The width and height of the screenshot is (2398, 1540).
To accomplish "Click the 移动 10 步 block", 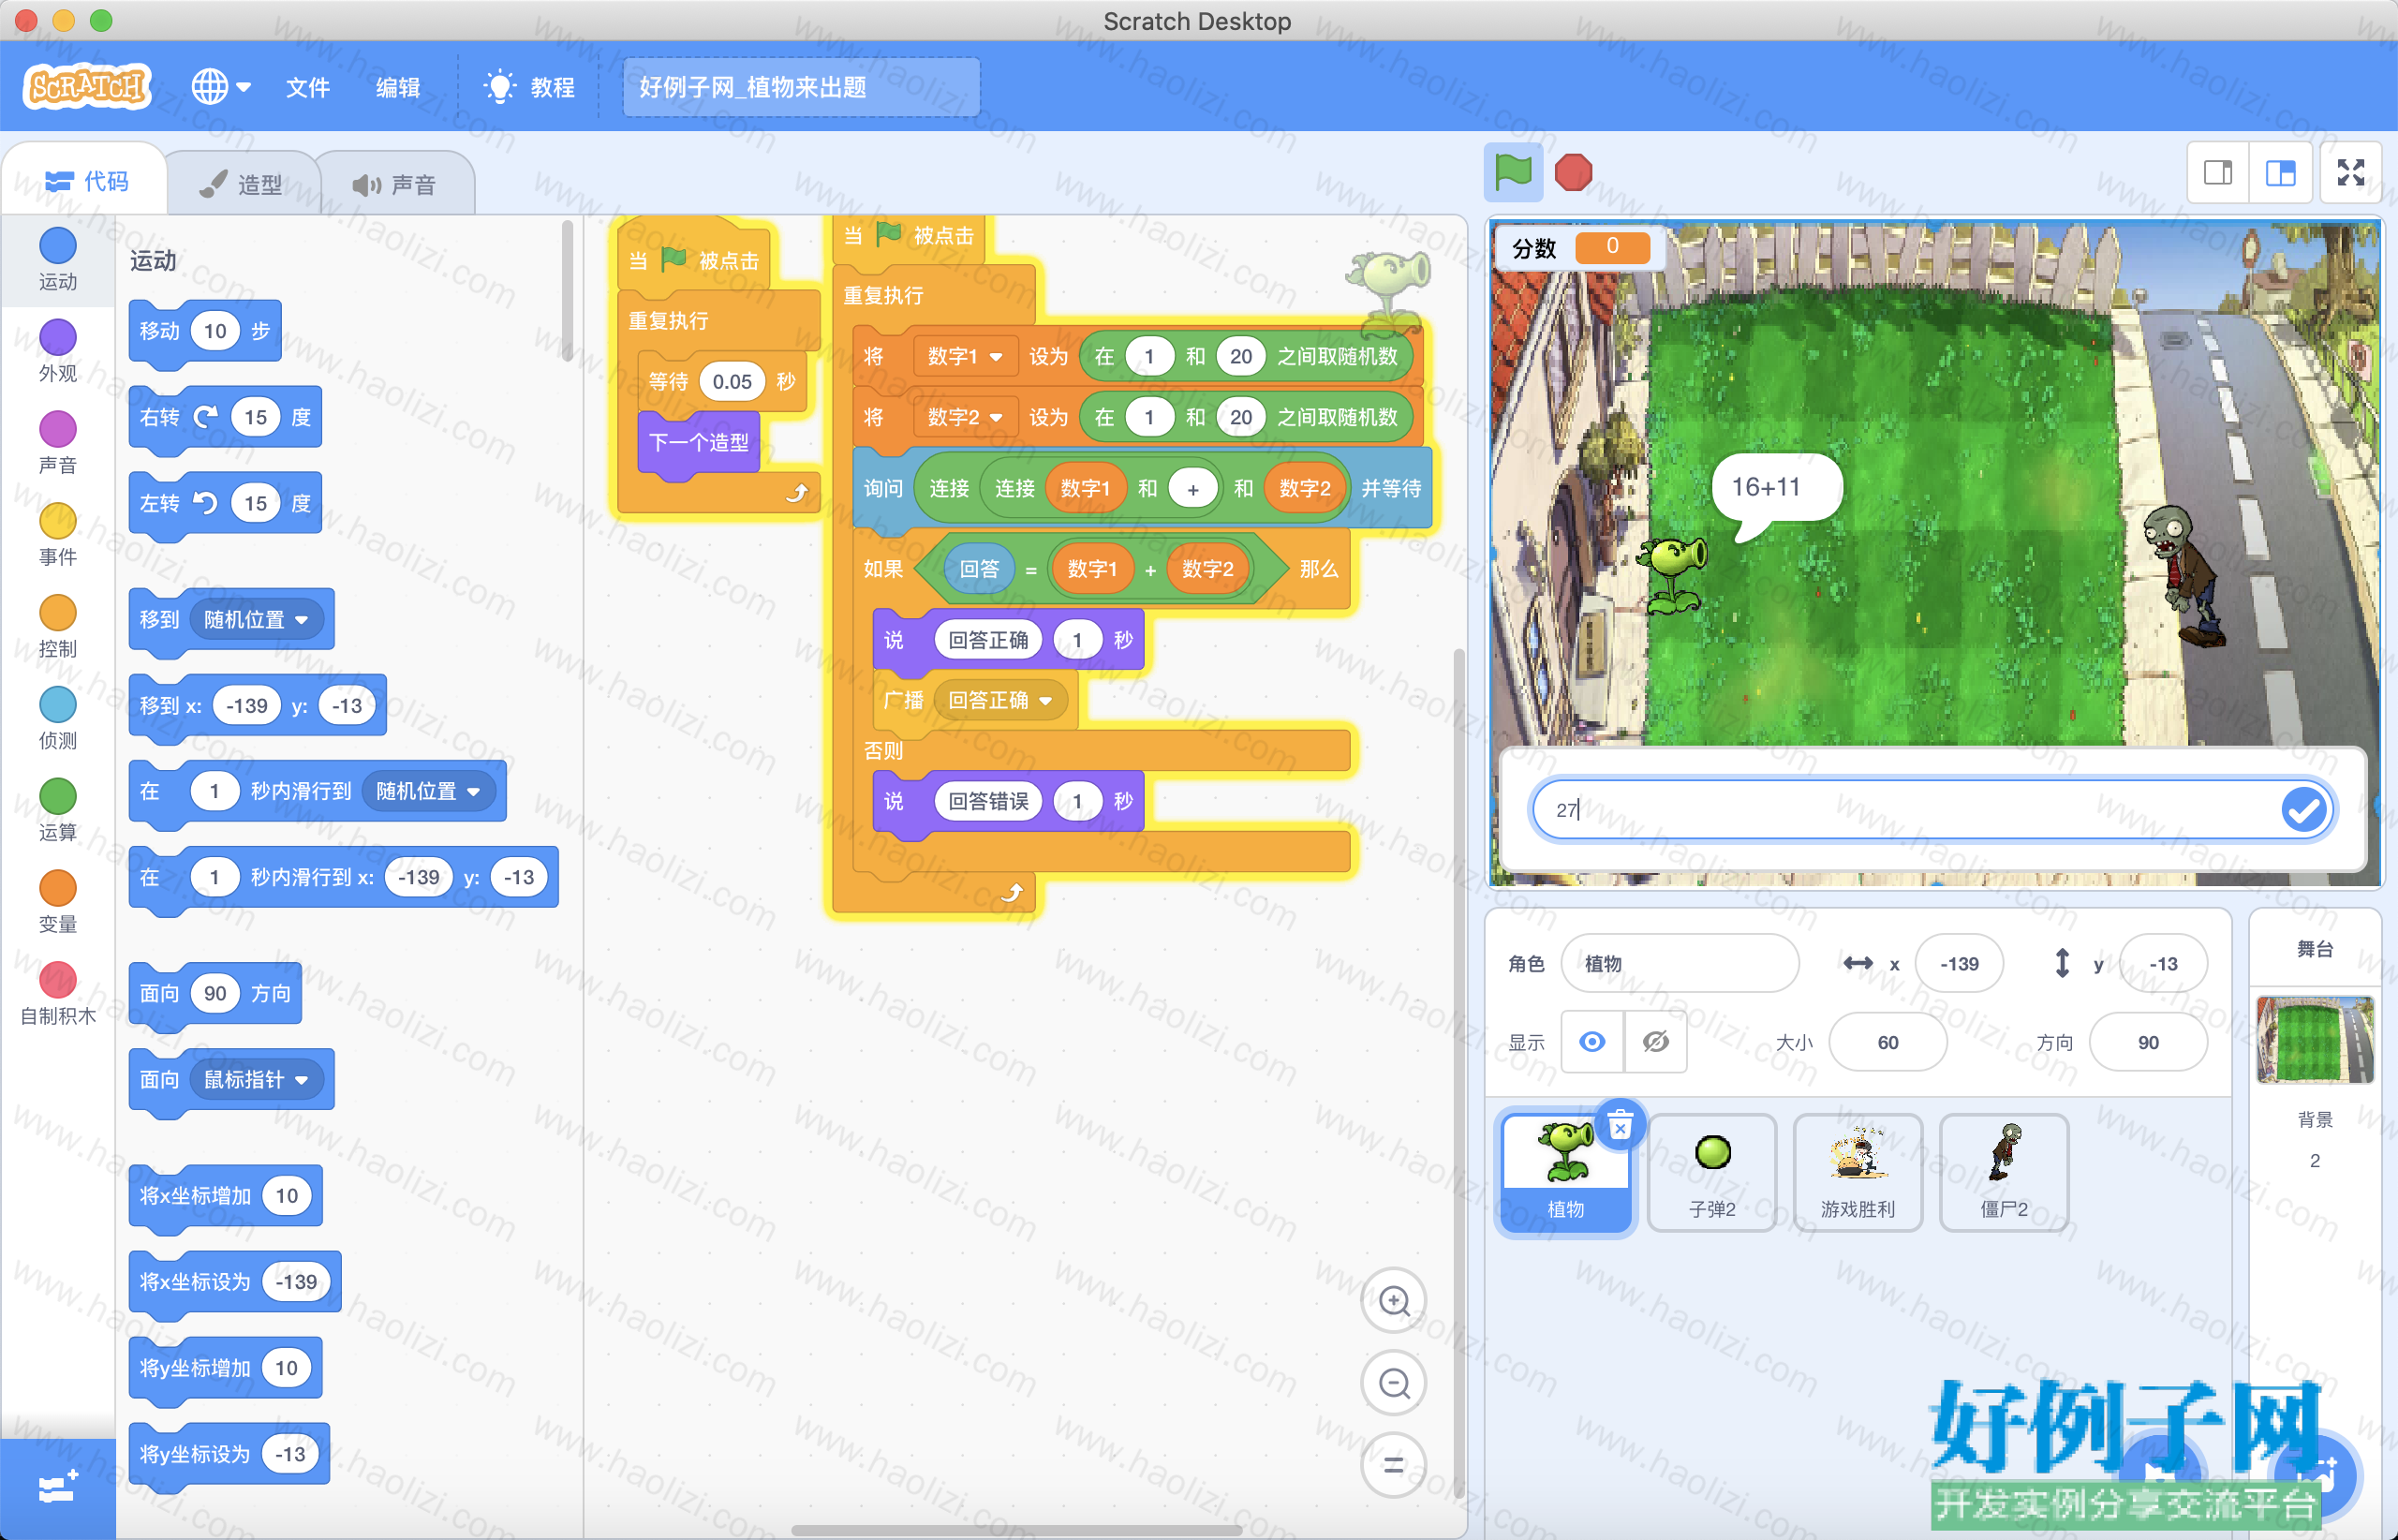I will (x=205, y=331).
